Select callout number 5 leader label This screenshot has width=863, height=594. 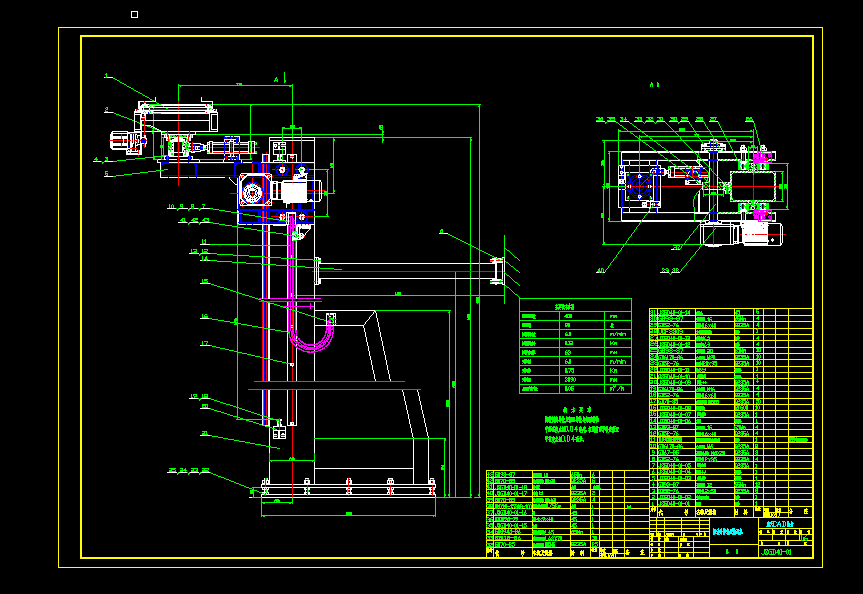click(107, 174)
